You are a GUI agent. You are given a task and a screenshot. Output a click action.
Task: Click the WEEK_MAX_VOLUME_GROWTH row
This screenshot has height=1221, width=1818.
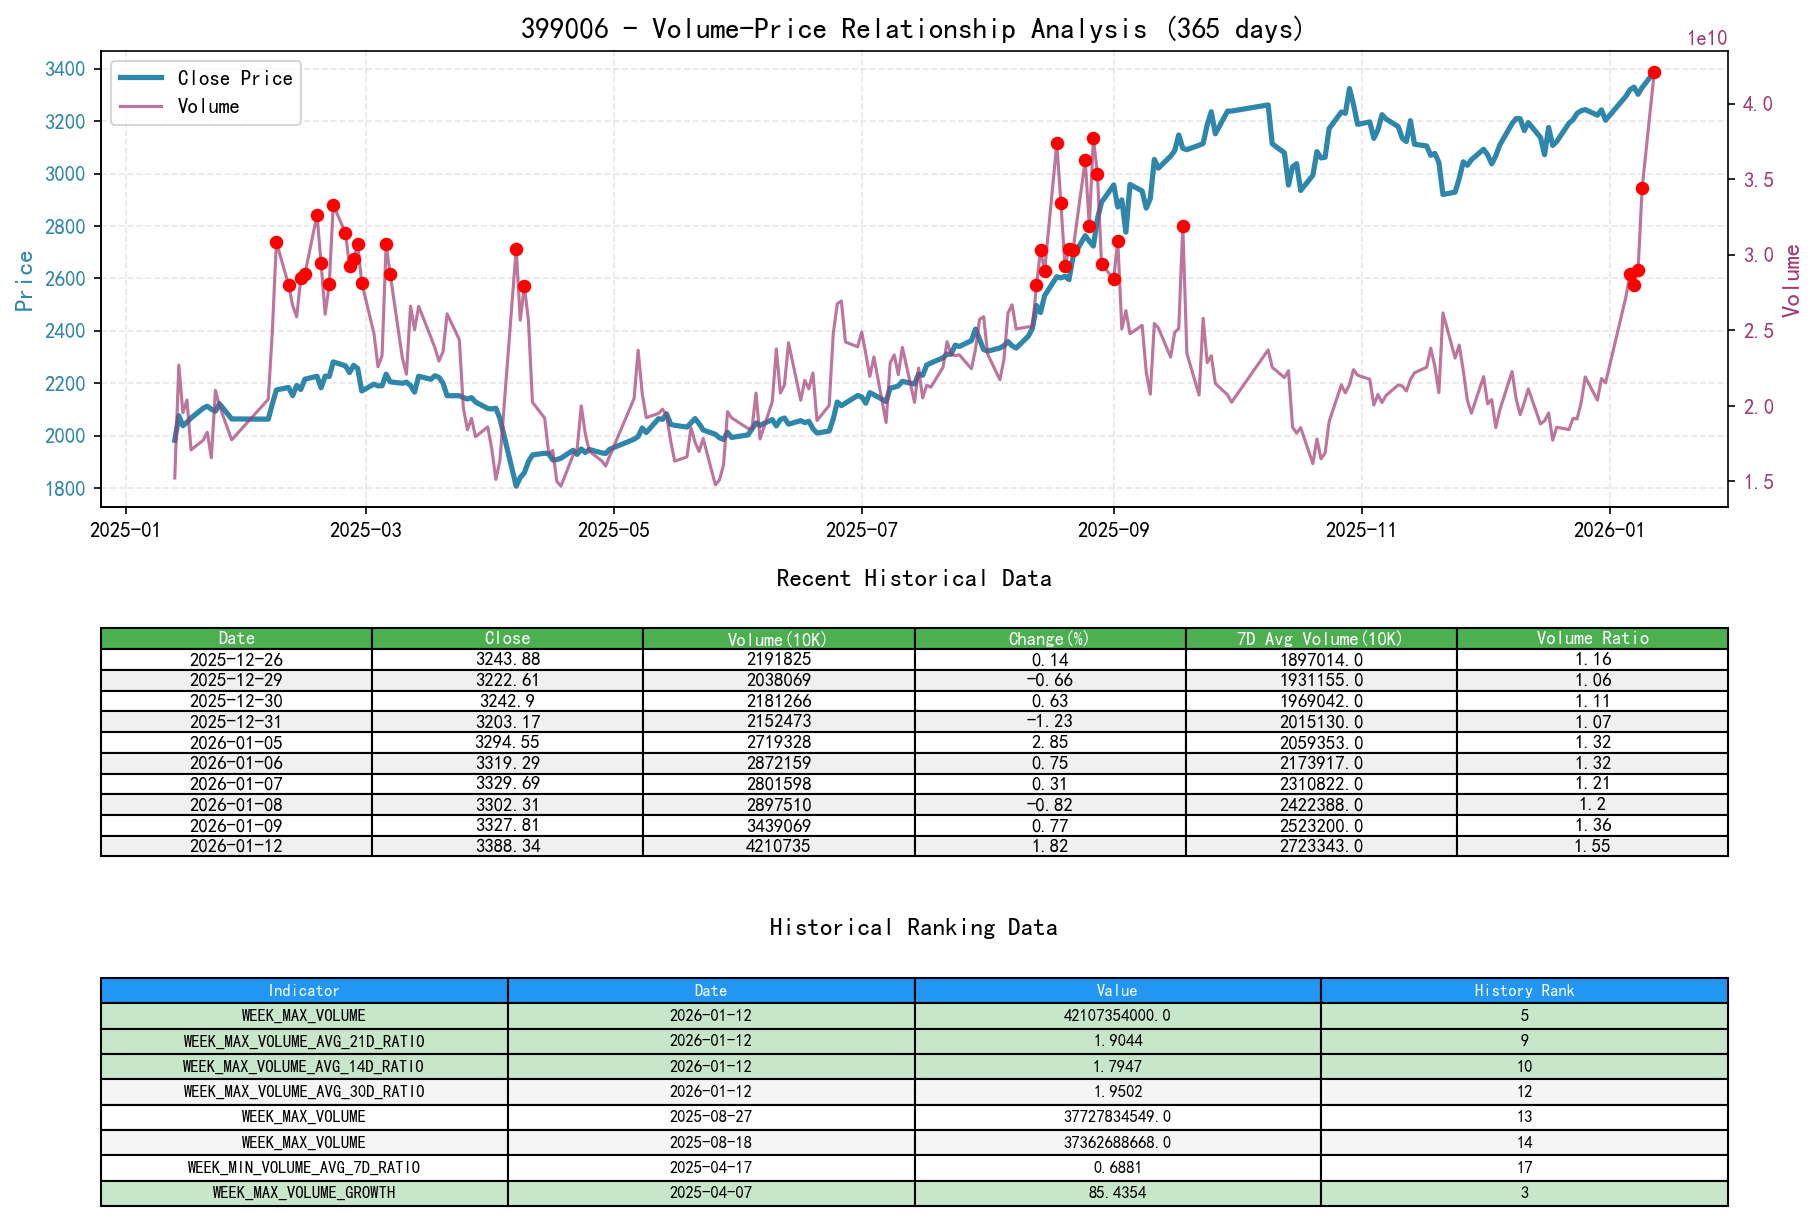[x=303, y=1192]
